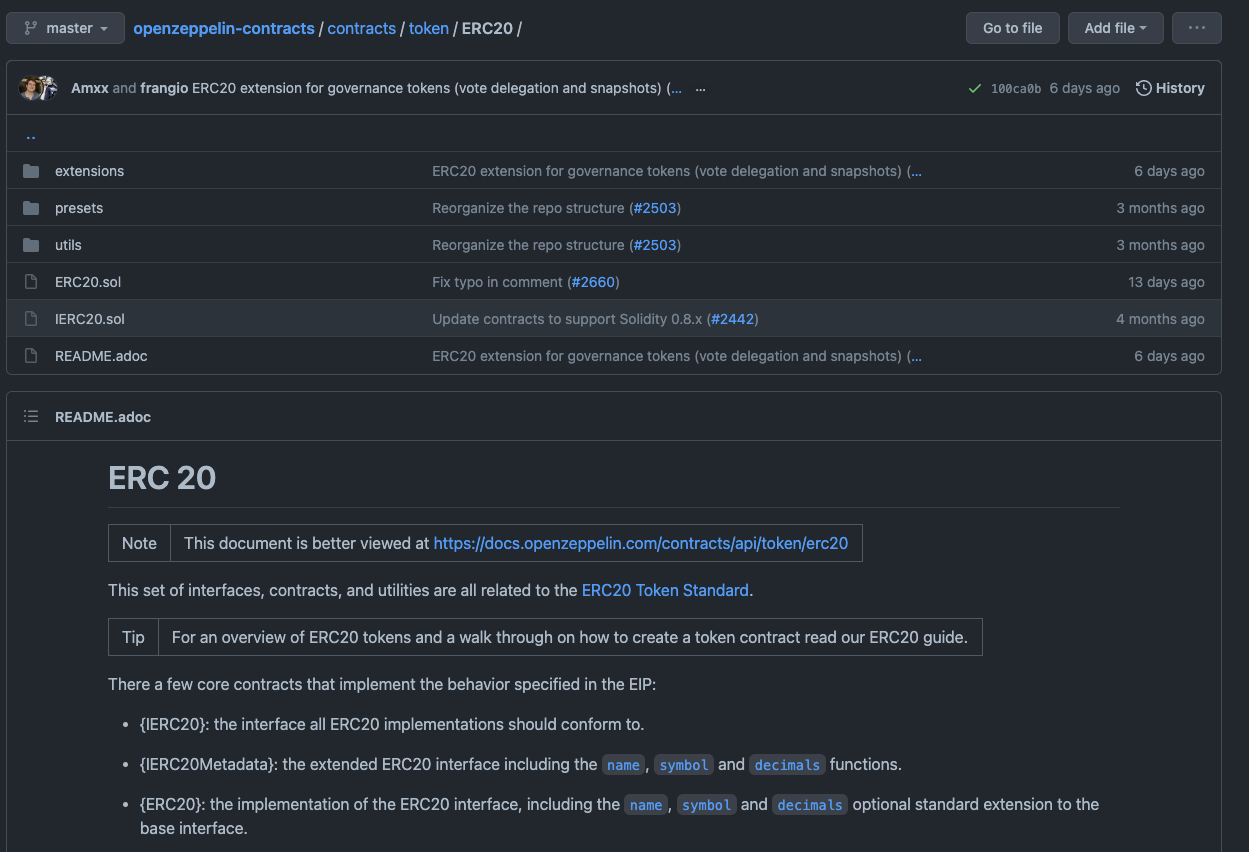Viewport: 1249px width, 852px height.
Task: Click the ERC20.sol file icon
Action: [31, 282]
